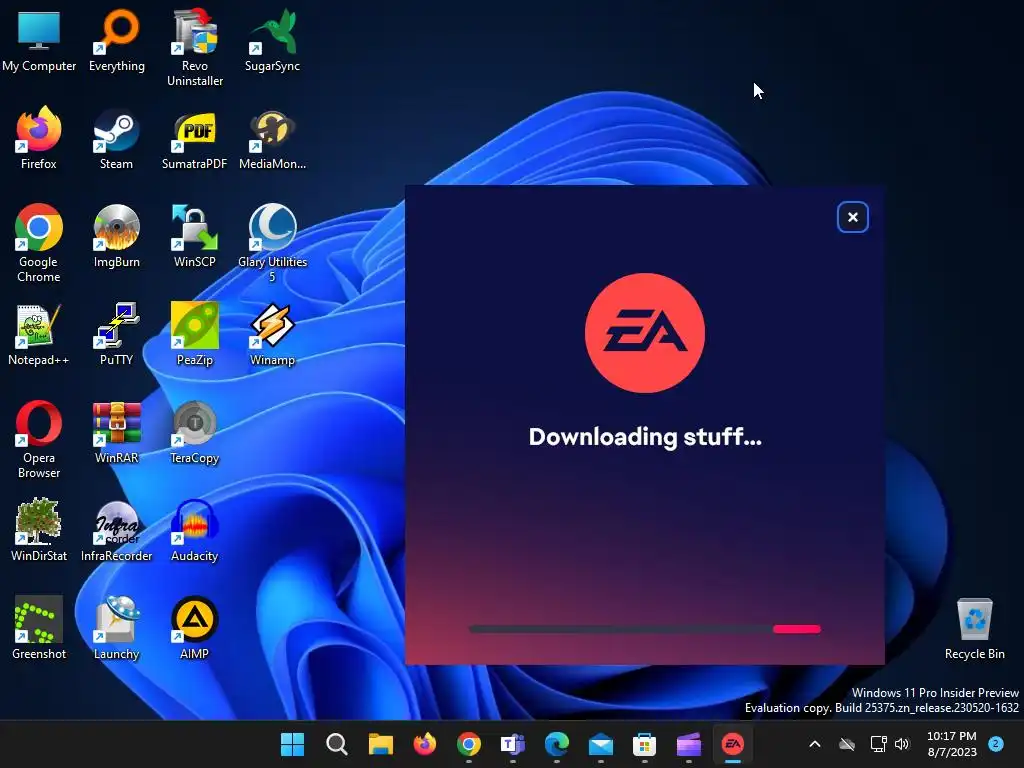Select the WinSCP desktop icon
The image size is (1024, 768).
pos(195,236)
